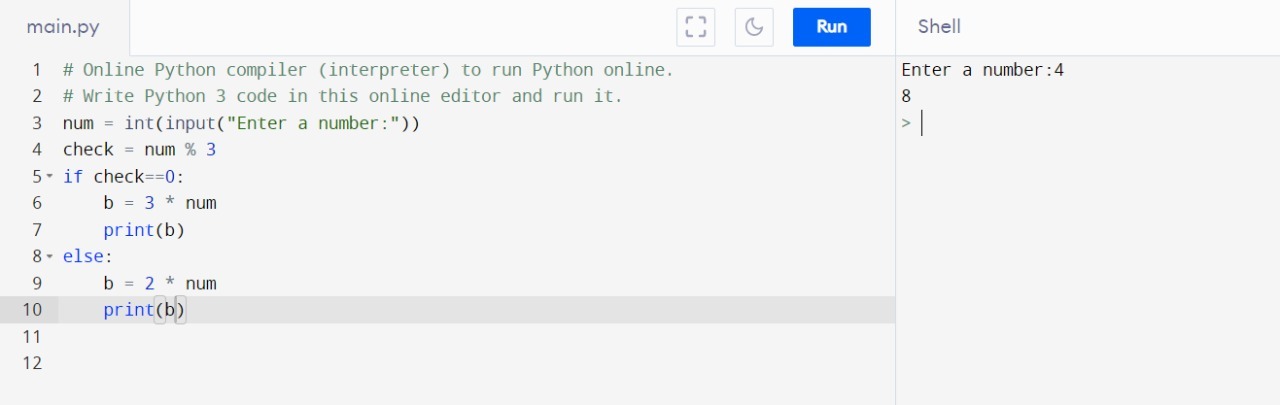Place cursor on 'b = 2 * num' line
The height and width of the screenshot is (405, 1280).
click(x=159, y=283)
